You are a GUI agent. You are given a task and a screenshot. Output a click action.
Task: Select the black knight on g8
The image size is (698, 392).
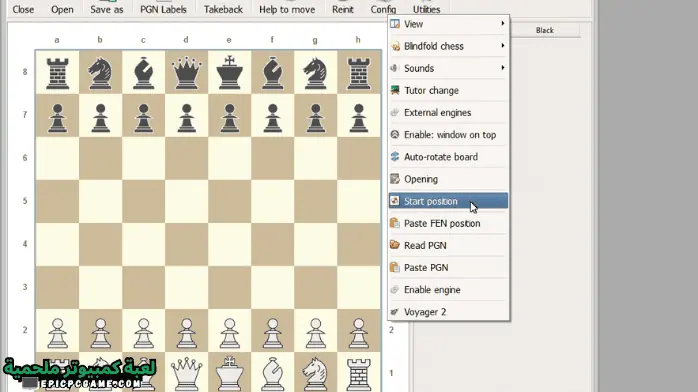315,72
